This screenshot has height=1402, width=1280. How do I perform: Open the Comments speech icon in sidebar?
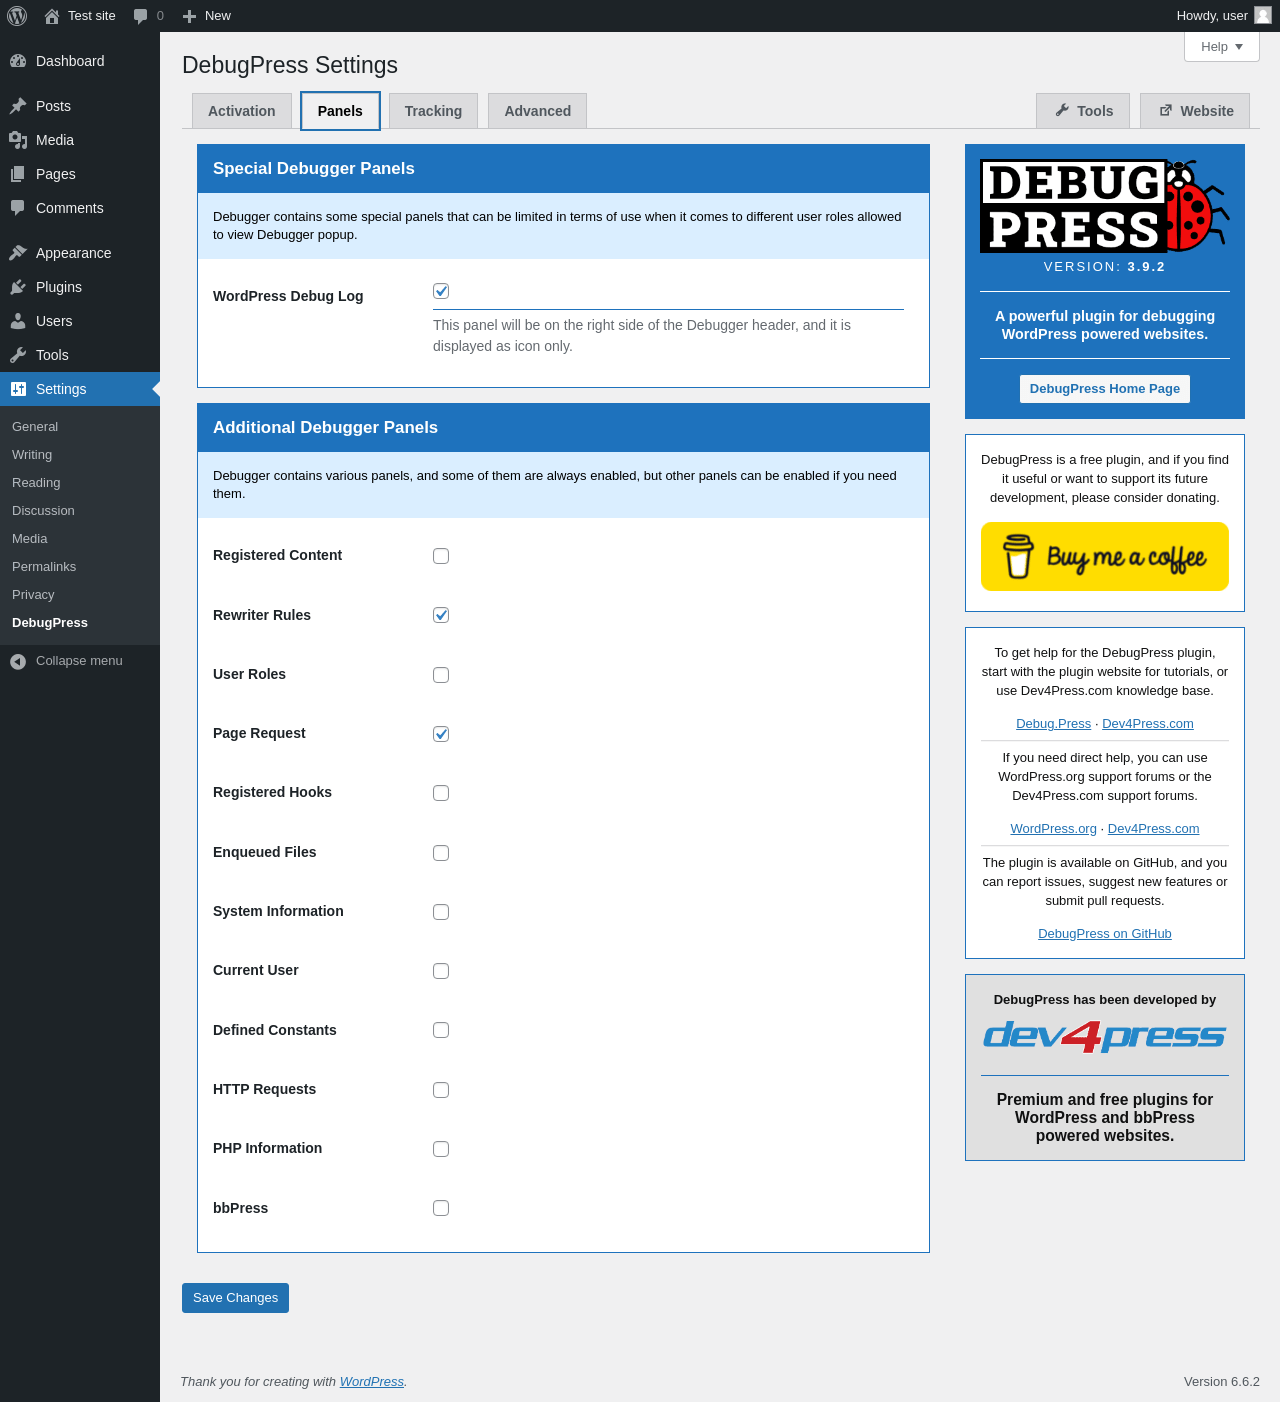pyautogui.click(x=18, y=208)
